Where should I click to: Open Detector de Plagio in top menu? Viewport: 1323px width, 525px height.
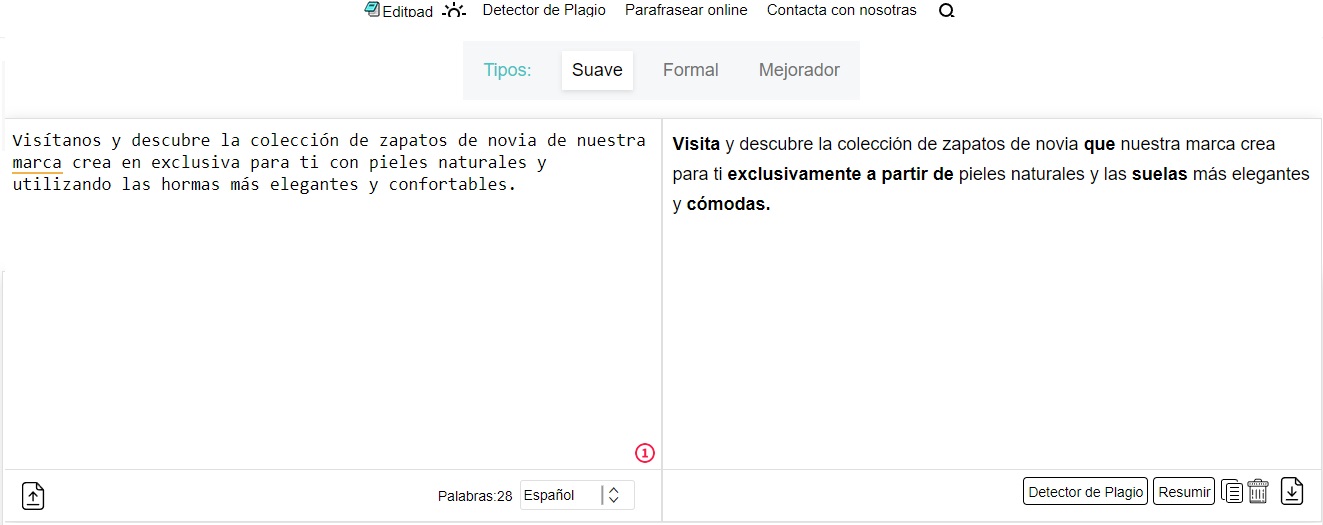544,10
